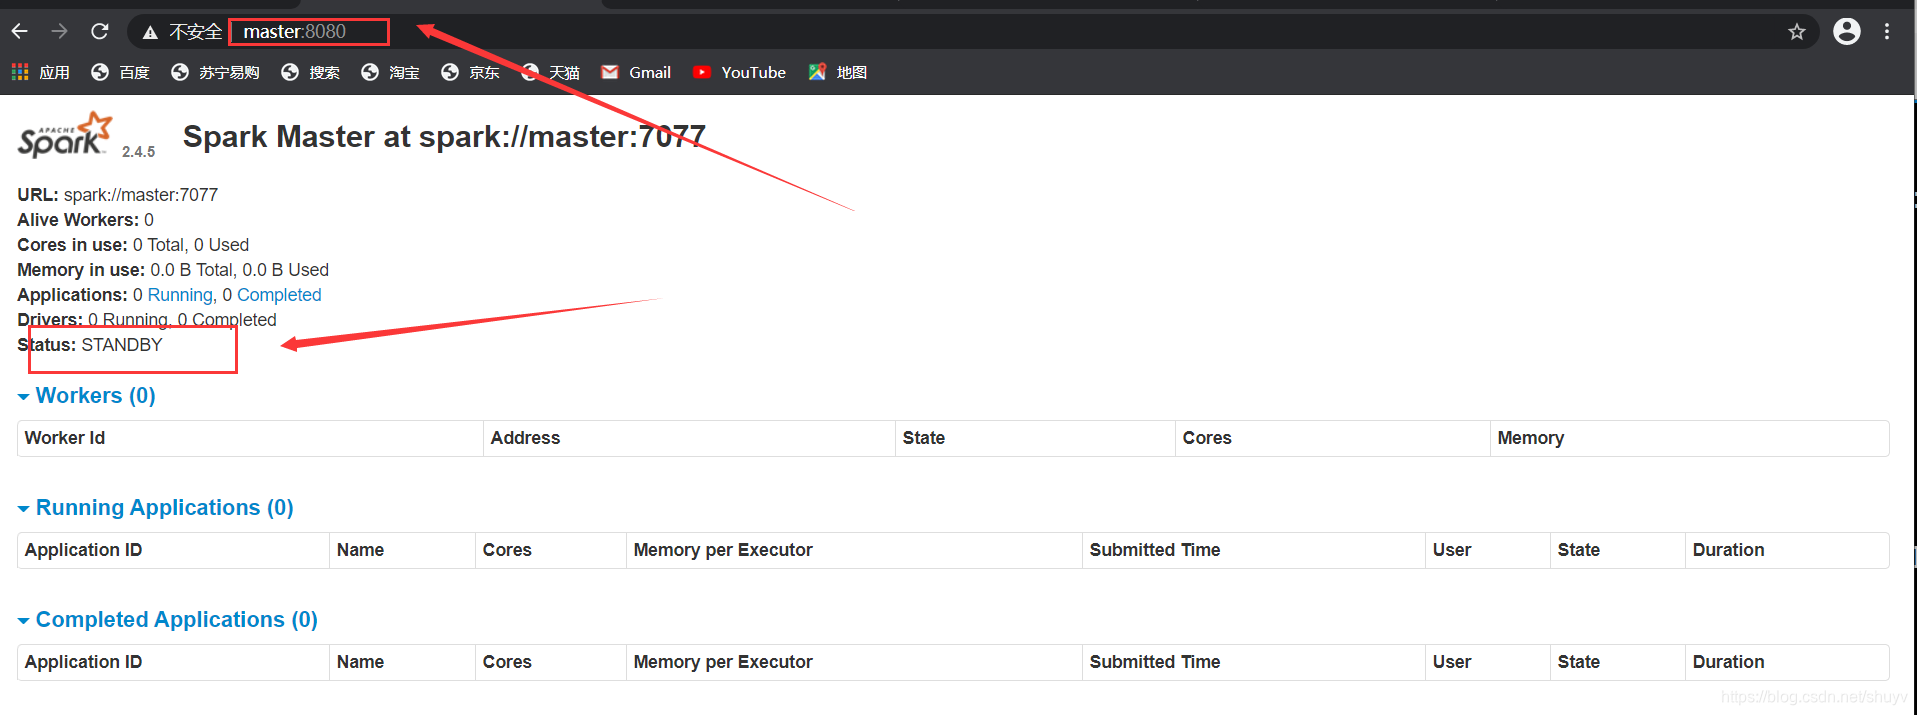
Task: Open the 淘宝 bookmark
Action: [x=390, y=72]
